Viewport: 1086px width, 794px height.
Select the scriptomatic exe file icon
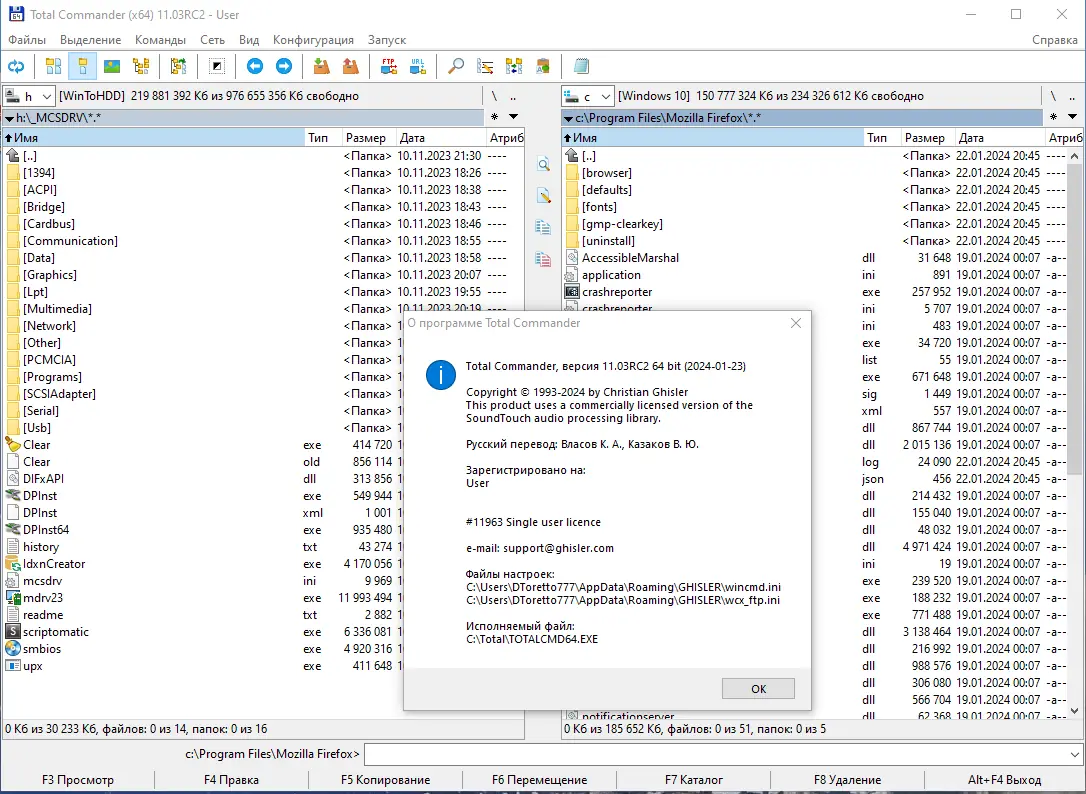click(12, 631)
